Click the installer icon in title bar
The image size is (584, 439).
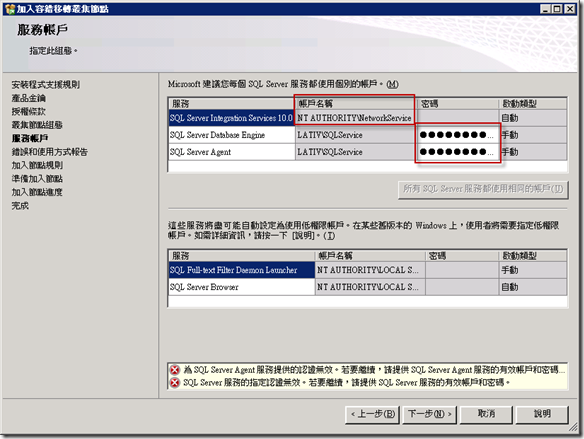click(10, 9)
